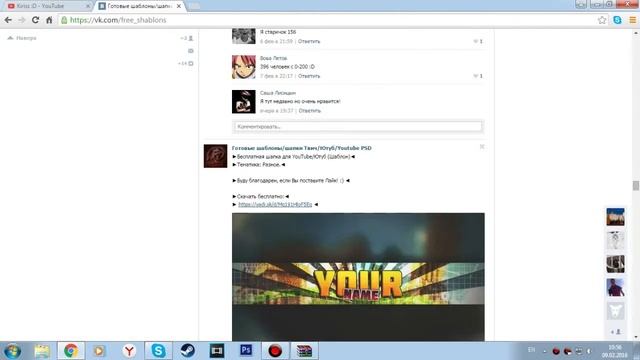
Task: Open WinRAR from the taskbar
Action: pyautogui.click(x=304, y=351)
